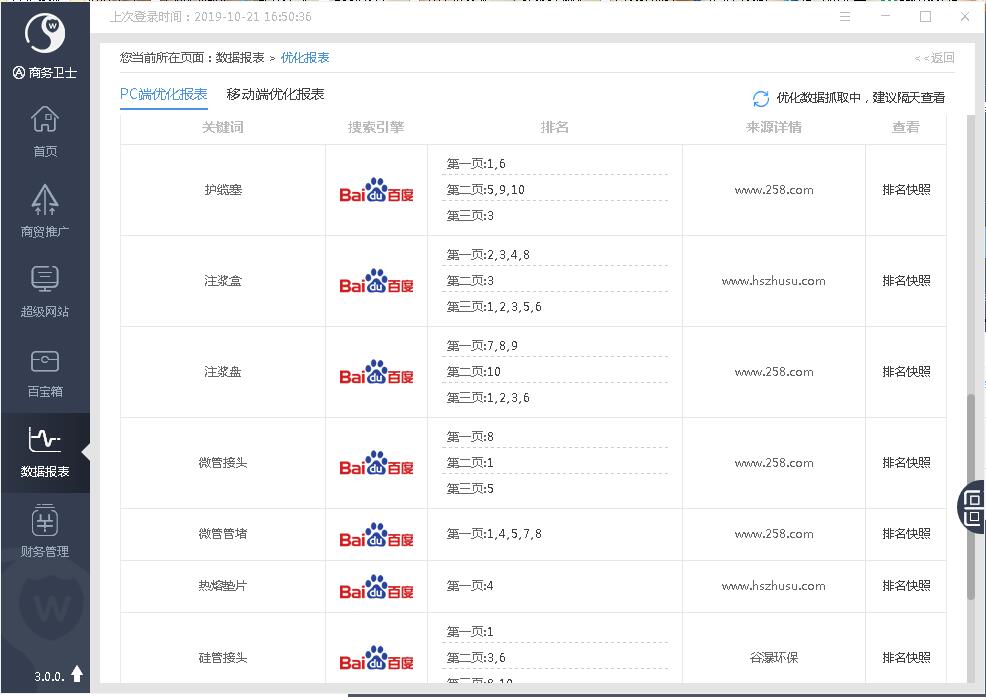Select 数据报表 data report sidebar icon

pyautogui.click(x=45, y=450)
